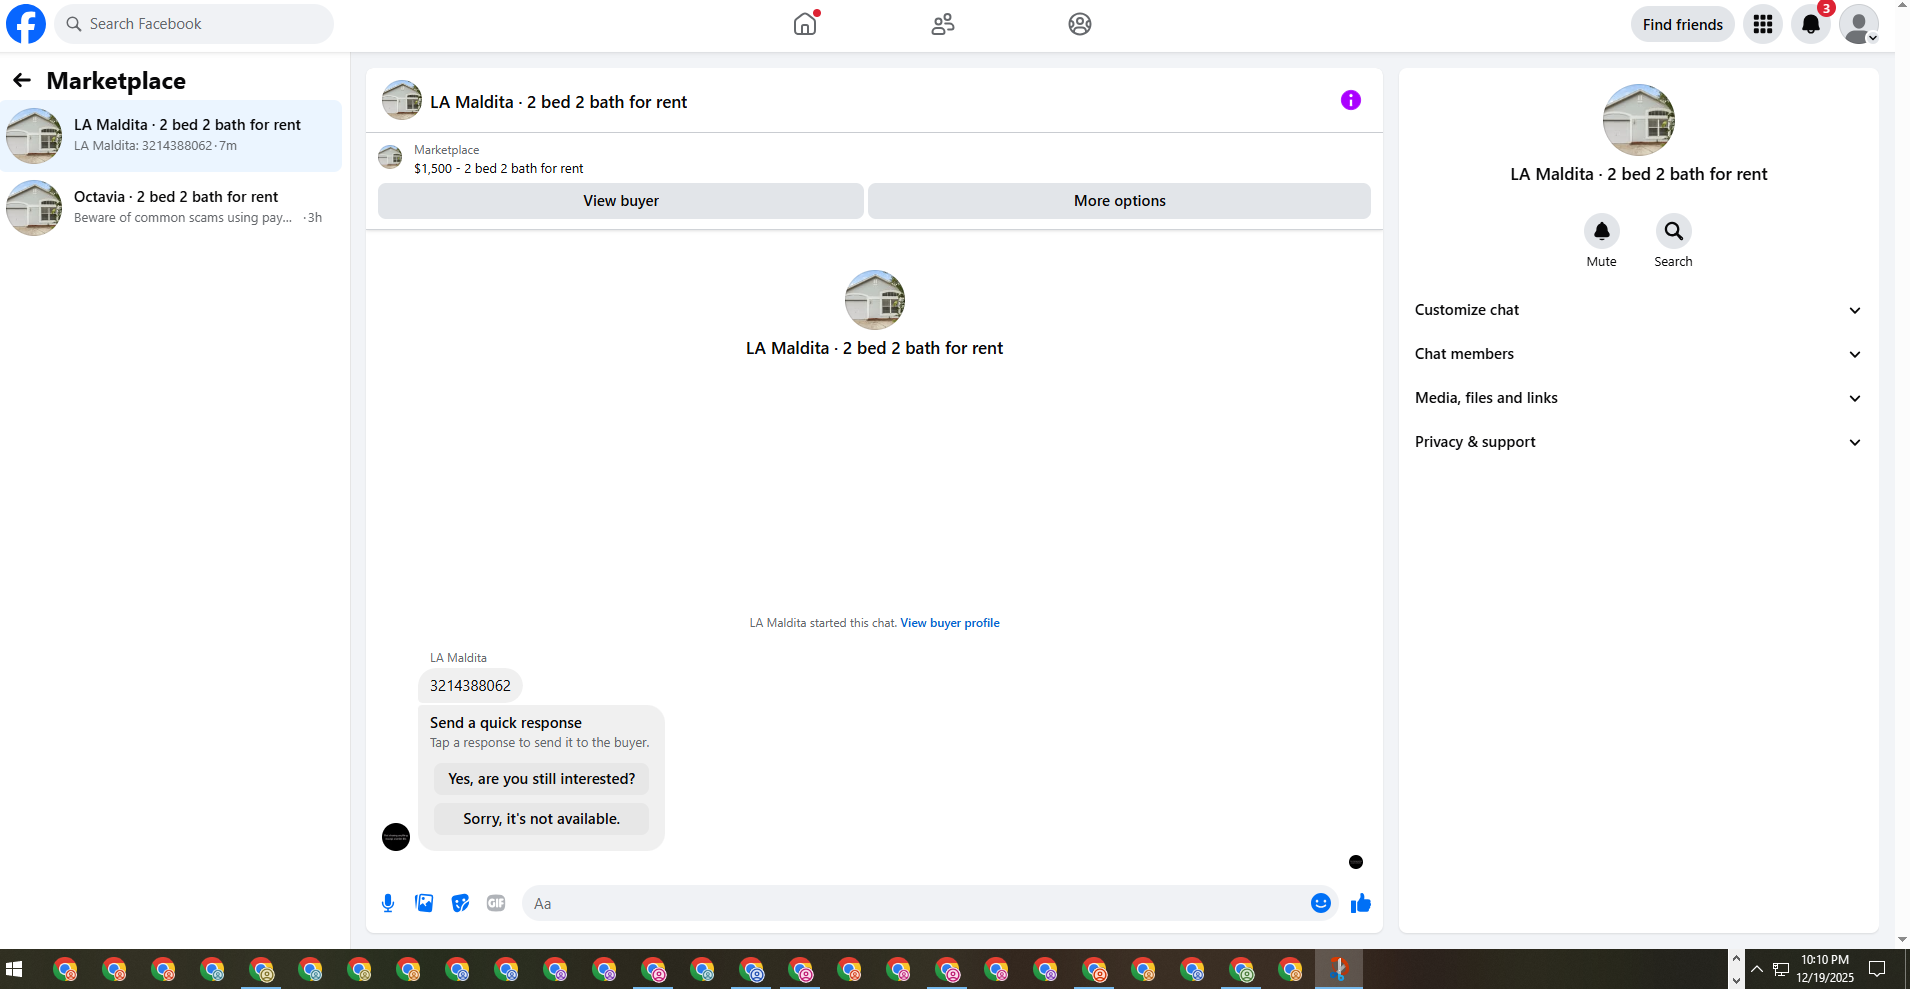Click the taskbar clock showing 10:10 PM
The width and height of the screenshot is (1910, 989).
pyautogui.click(x=1825, y=969)
